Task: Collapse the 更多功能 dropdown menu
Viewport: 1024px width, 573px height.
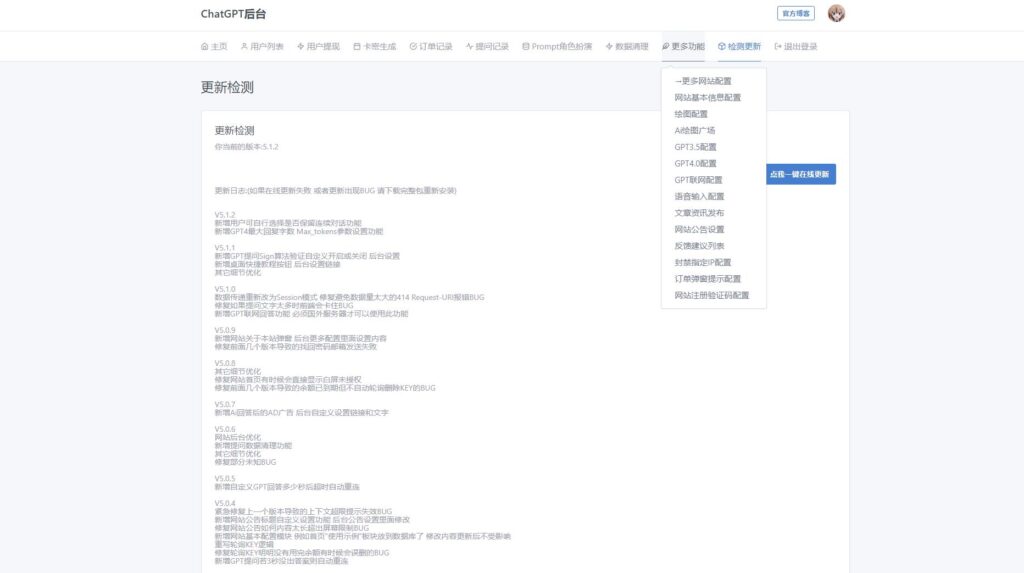Action: tap(683, 46)
